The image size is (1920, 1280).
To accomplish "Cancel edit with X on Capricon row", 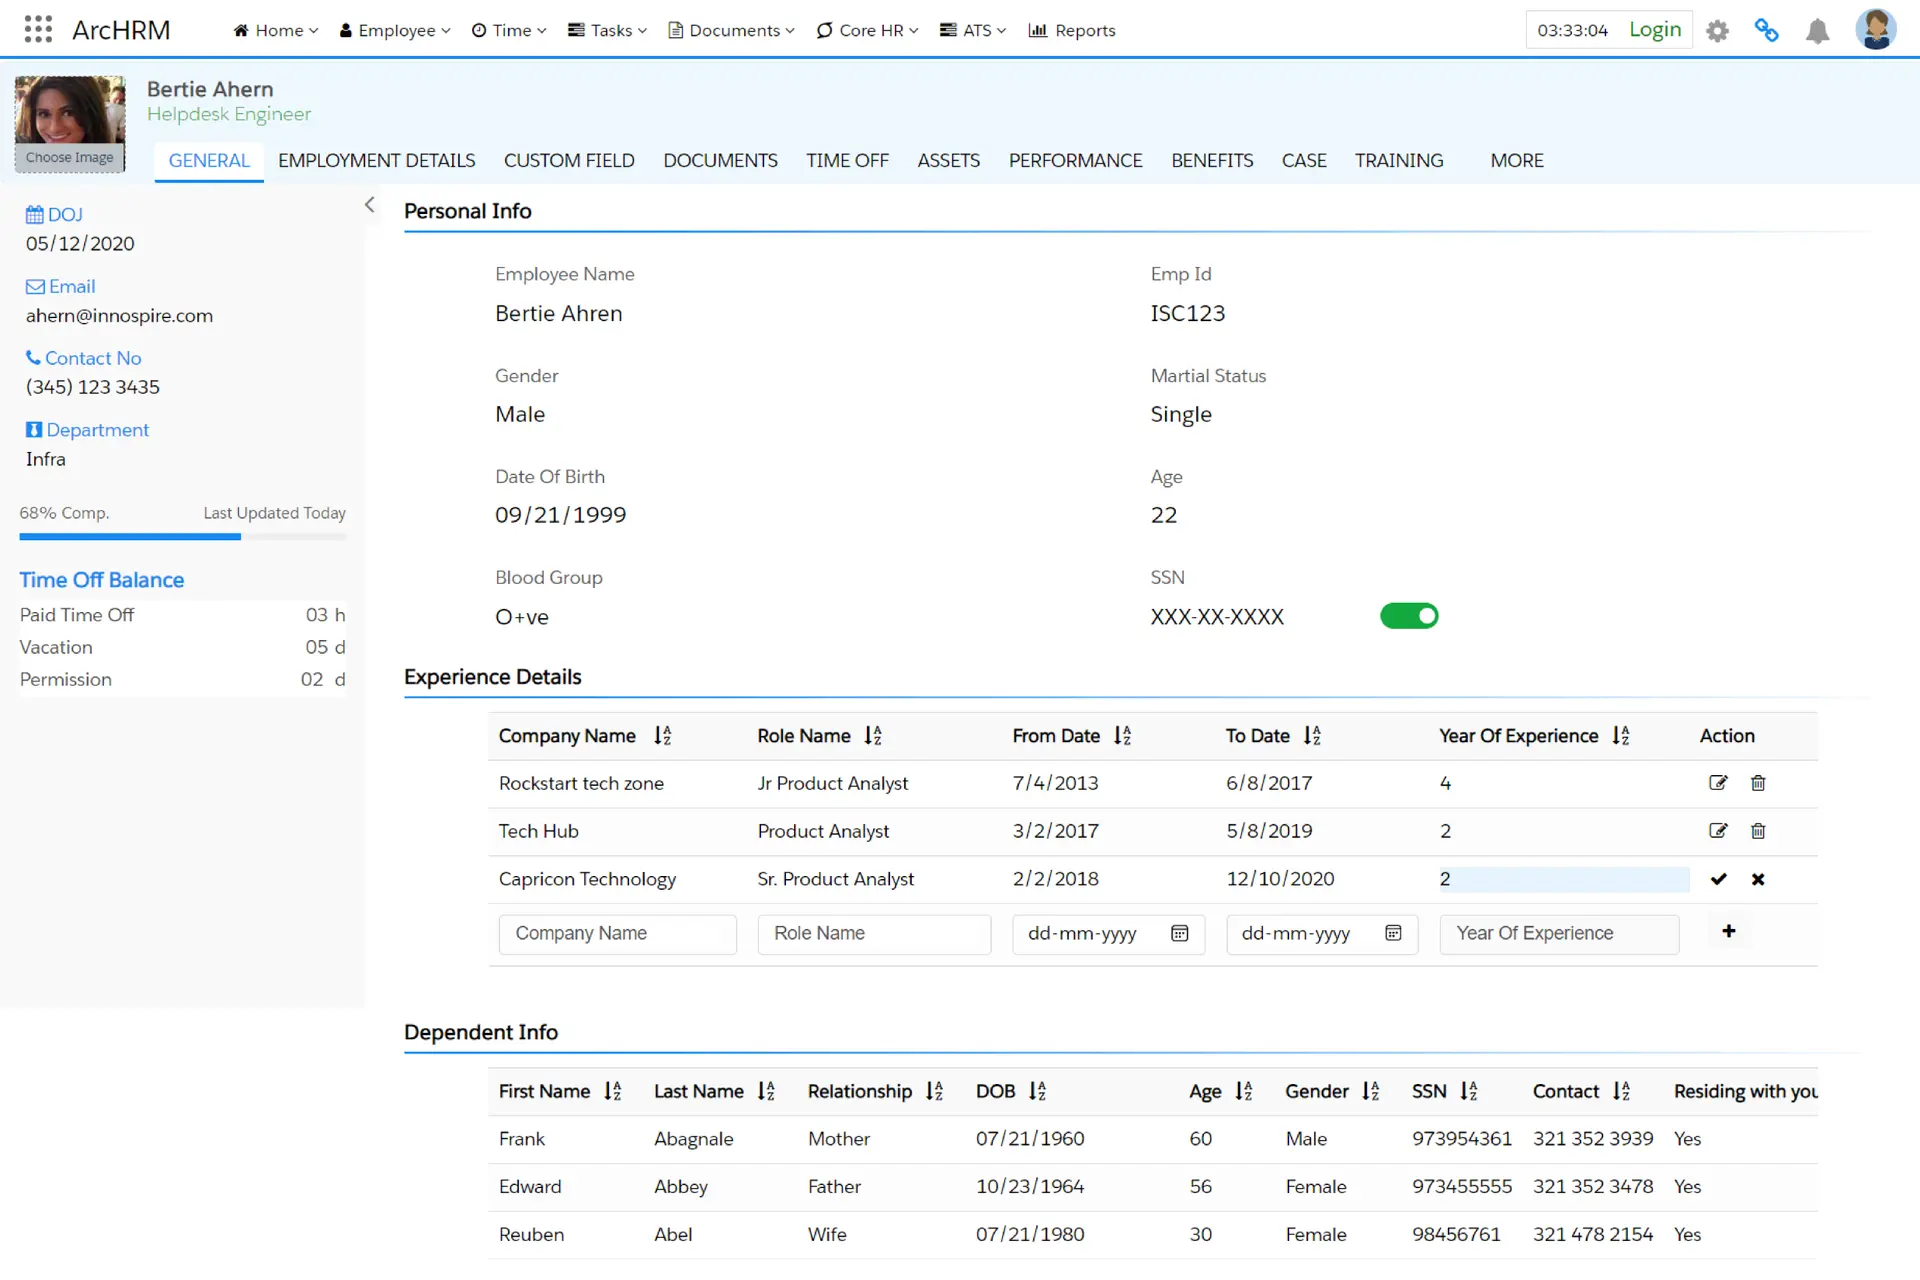I will pos(1758,879).
